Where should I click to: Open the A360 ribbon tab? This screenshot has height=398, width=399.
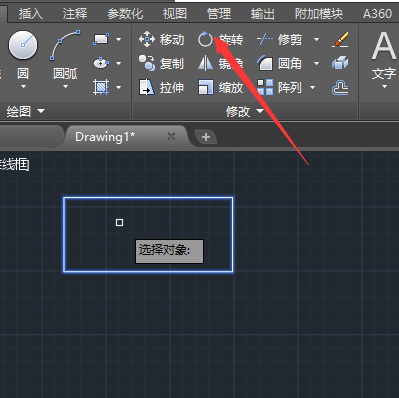377,14
